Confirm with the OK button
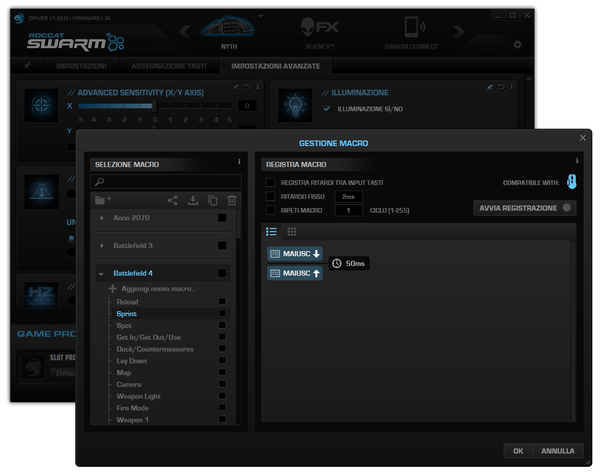This screenshot has width=600, height=474. (x=518, y=451)
